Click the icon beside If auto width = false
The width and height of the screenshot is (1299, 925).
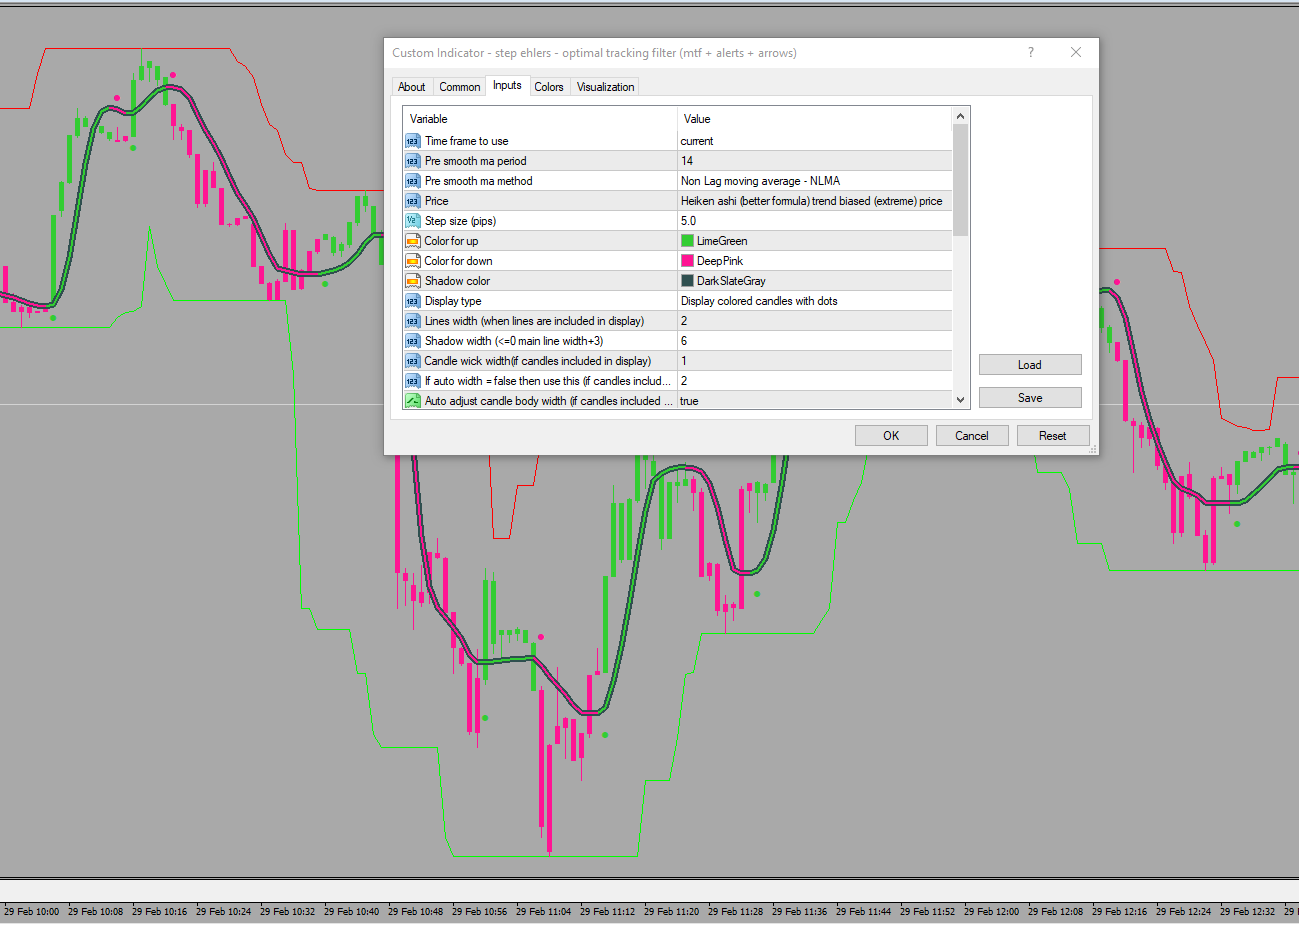412,381
